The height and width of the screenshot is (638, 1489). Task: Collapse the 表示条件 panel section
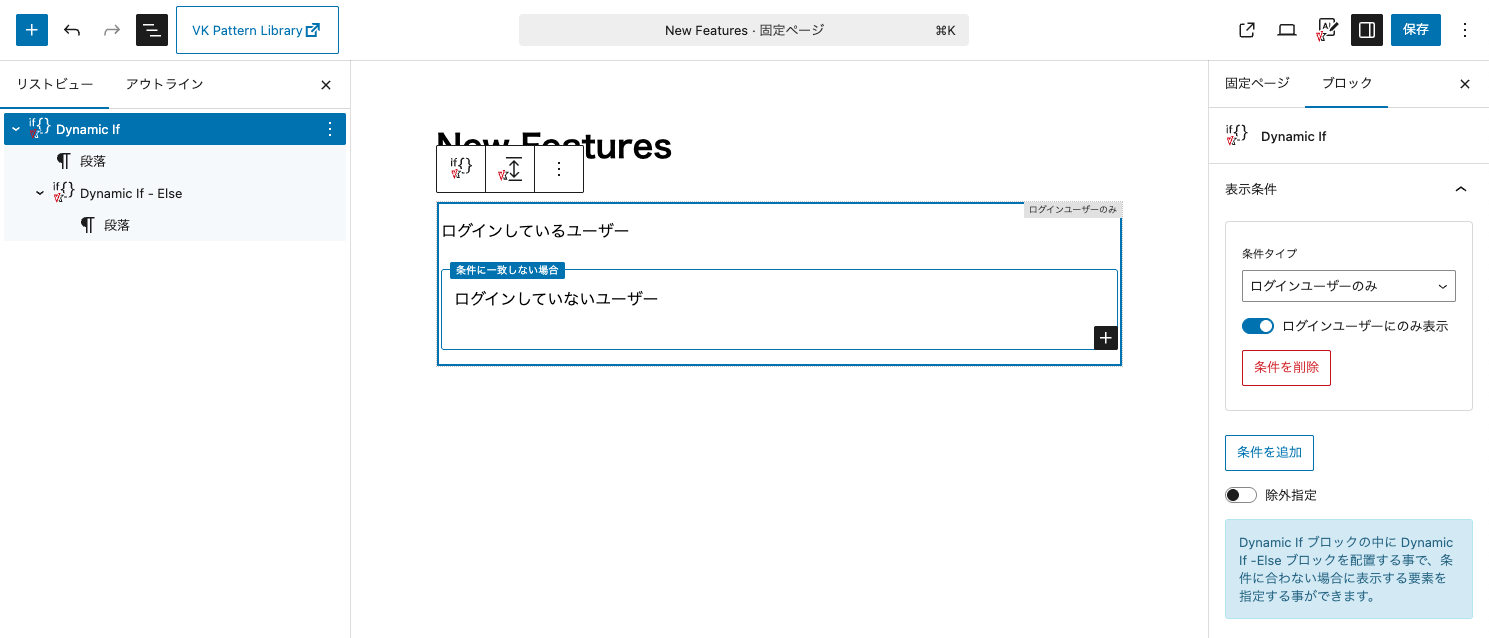[1460, 189]
